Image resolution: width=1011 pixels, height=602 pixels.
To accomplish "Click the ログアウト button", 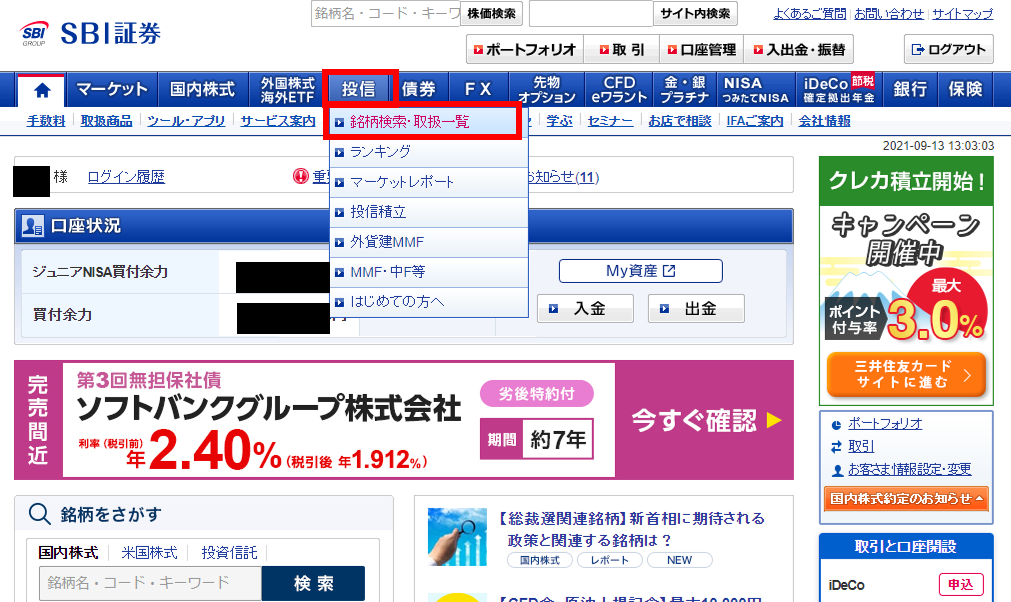I will (948, 50).
